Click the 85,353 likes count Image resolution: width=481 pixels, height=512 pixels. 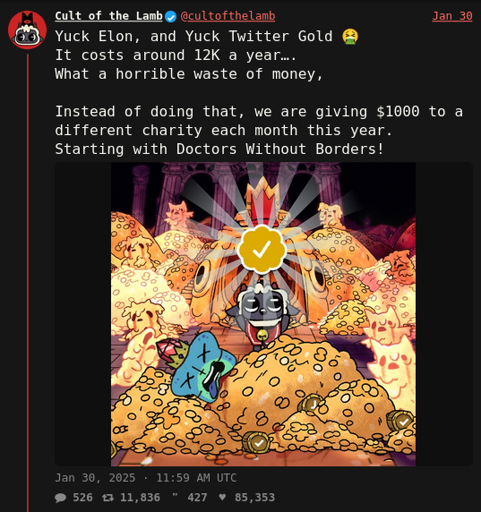255,497
